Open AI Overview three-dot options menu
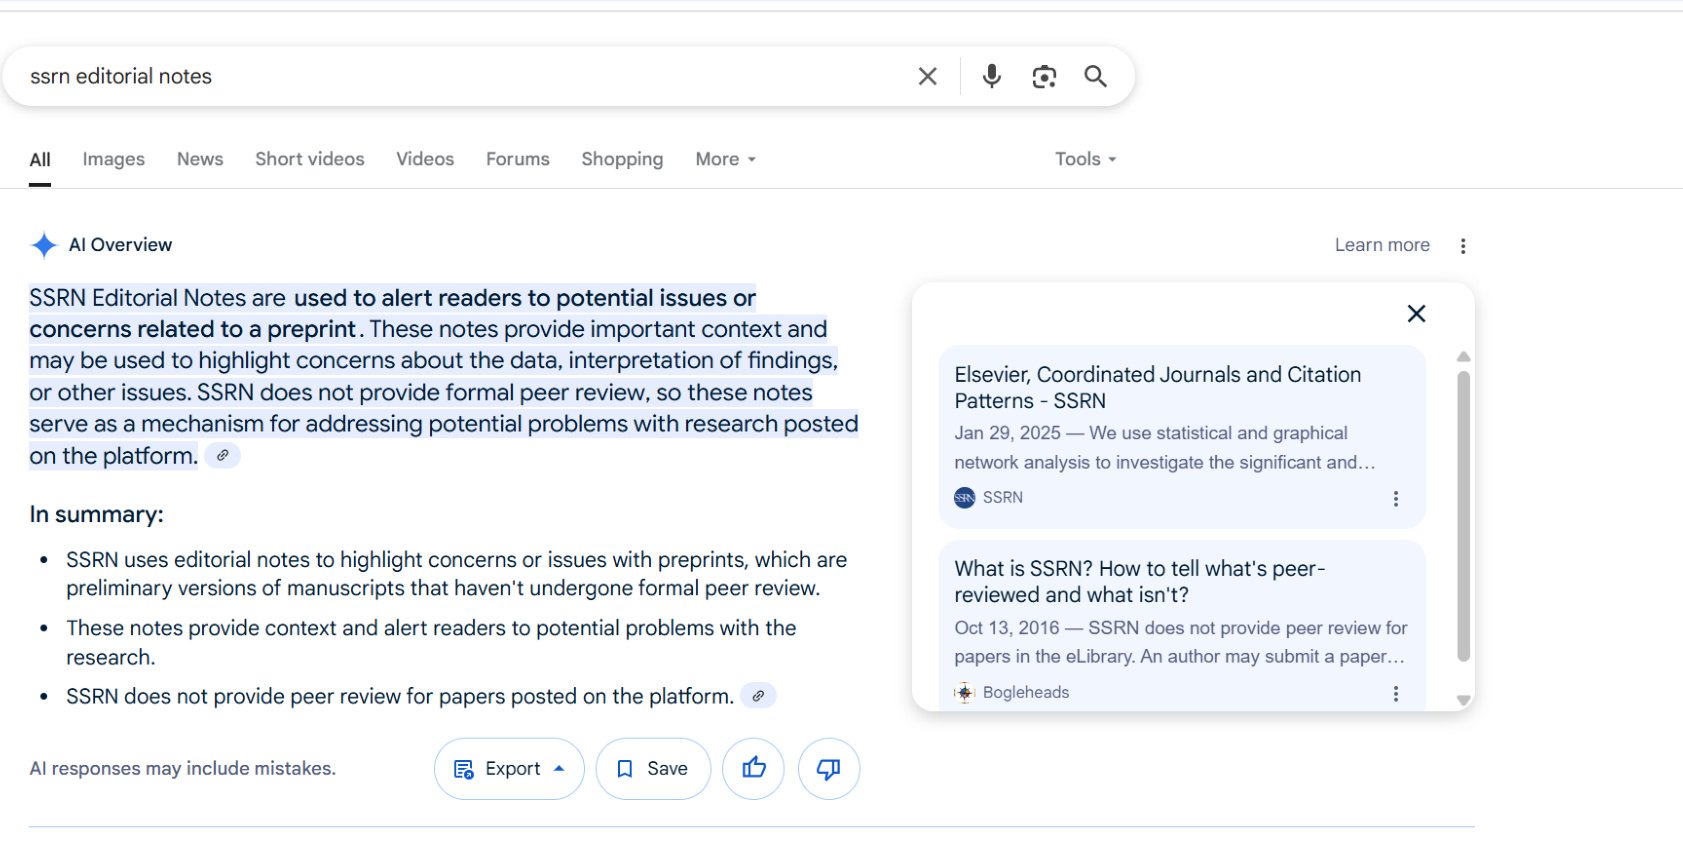Screen dimensions: 1683x861 1462,246
